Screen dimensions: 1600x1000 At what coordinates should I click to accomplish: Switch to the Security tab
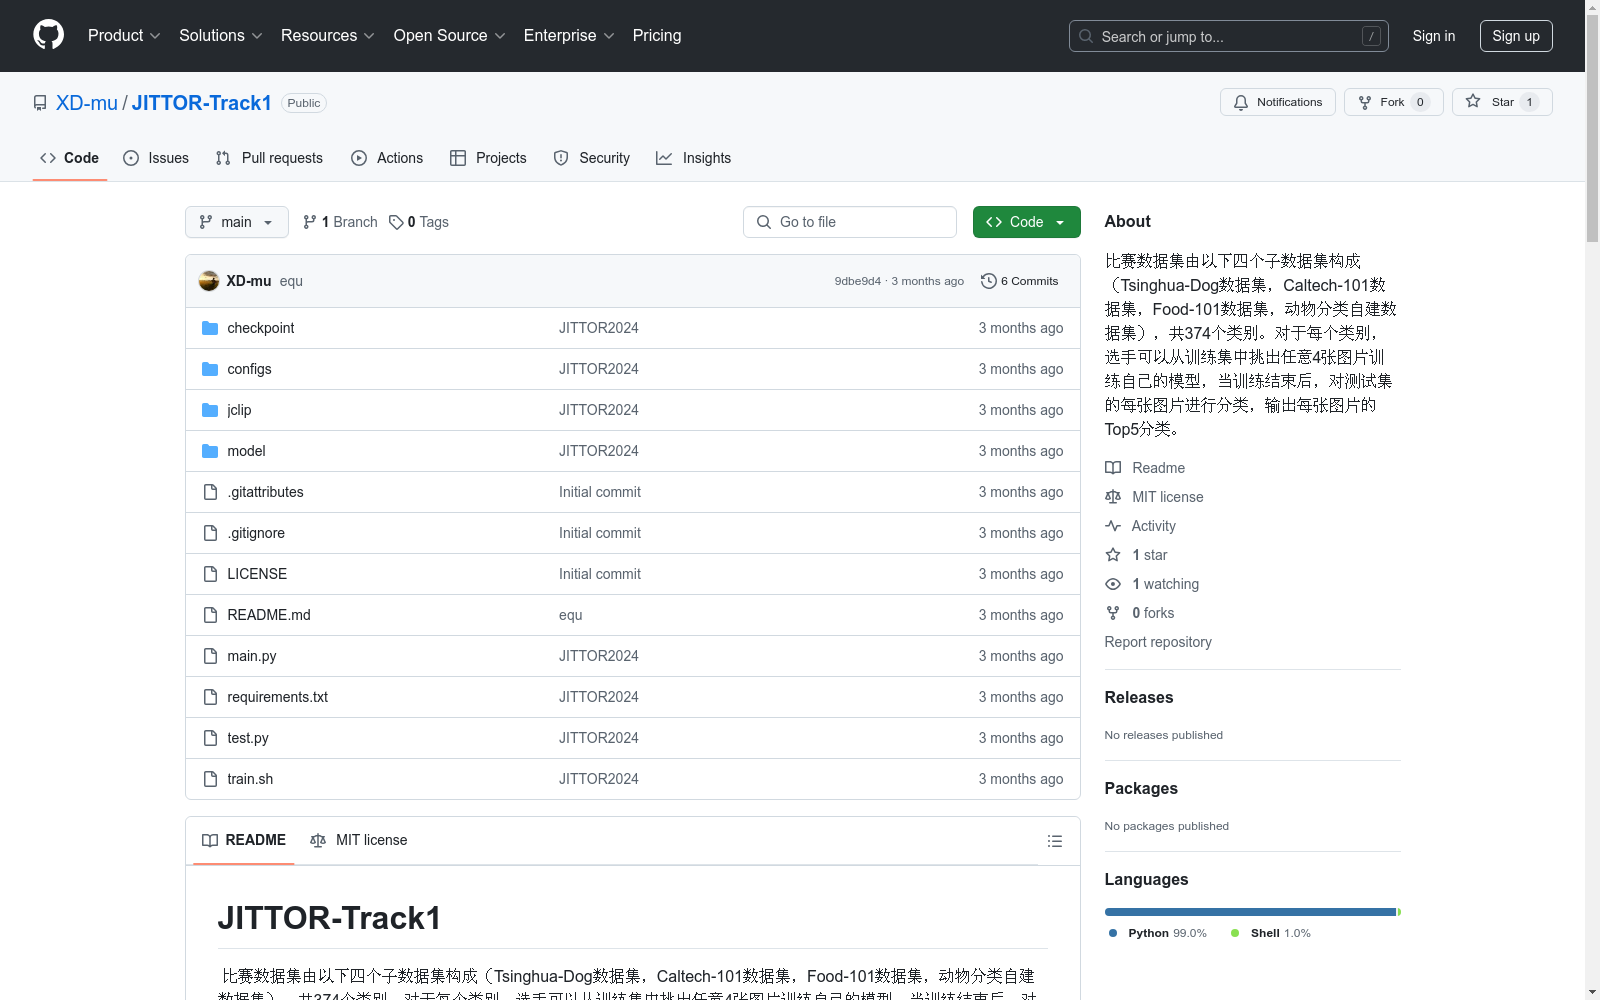click(x=592, y=158)
